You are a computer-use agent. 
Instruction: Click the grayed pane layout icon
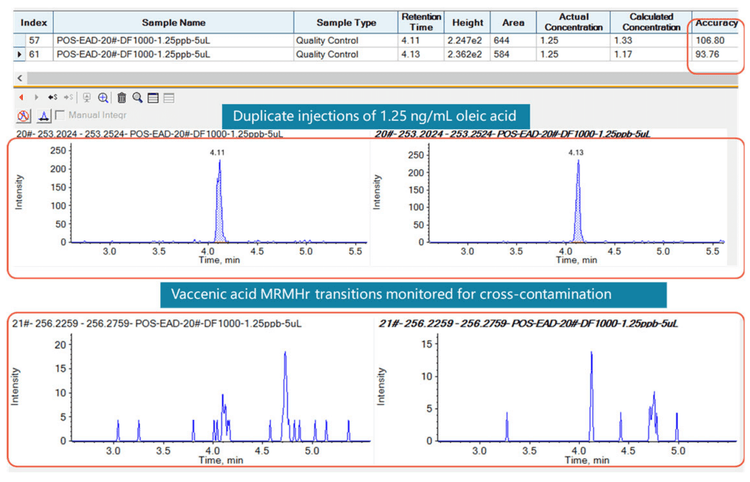coord(169,98)
